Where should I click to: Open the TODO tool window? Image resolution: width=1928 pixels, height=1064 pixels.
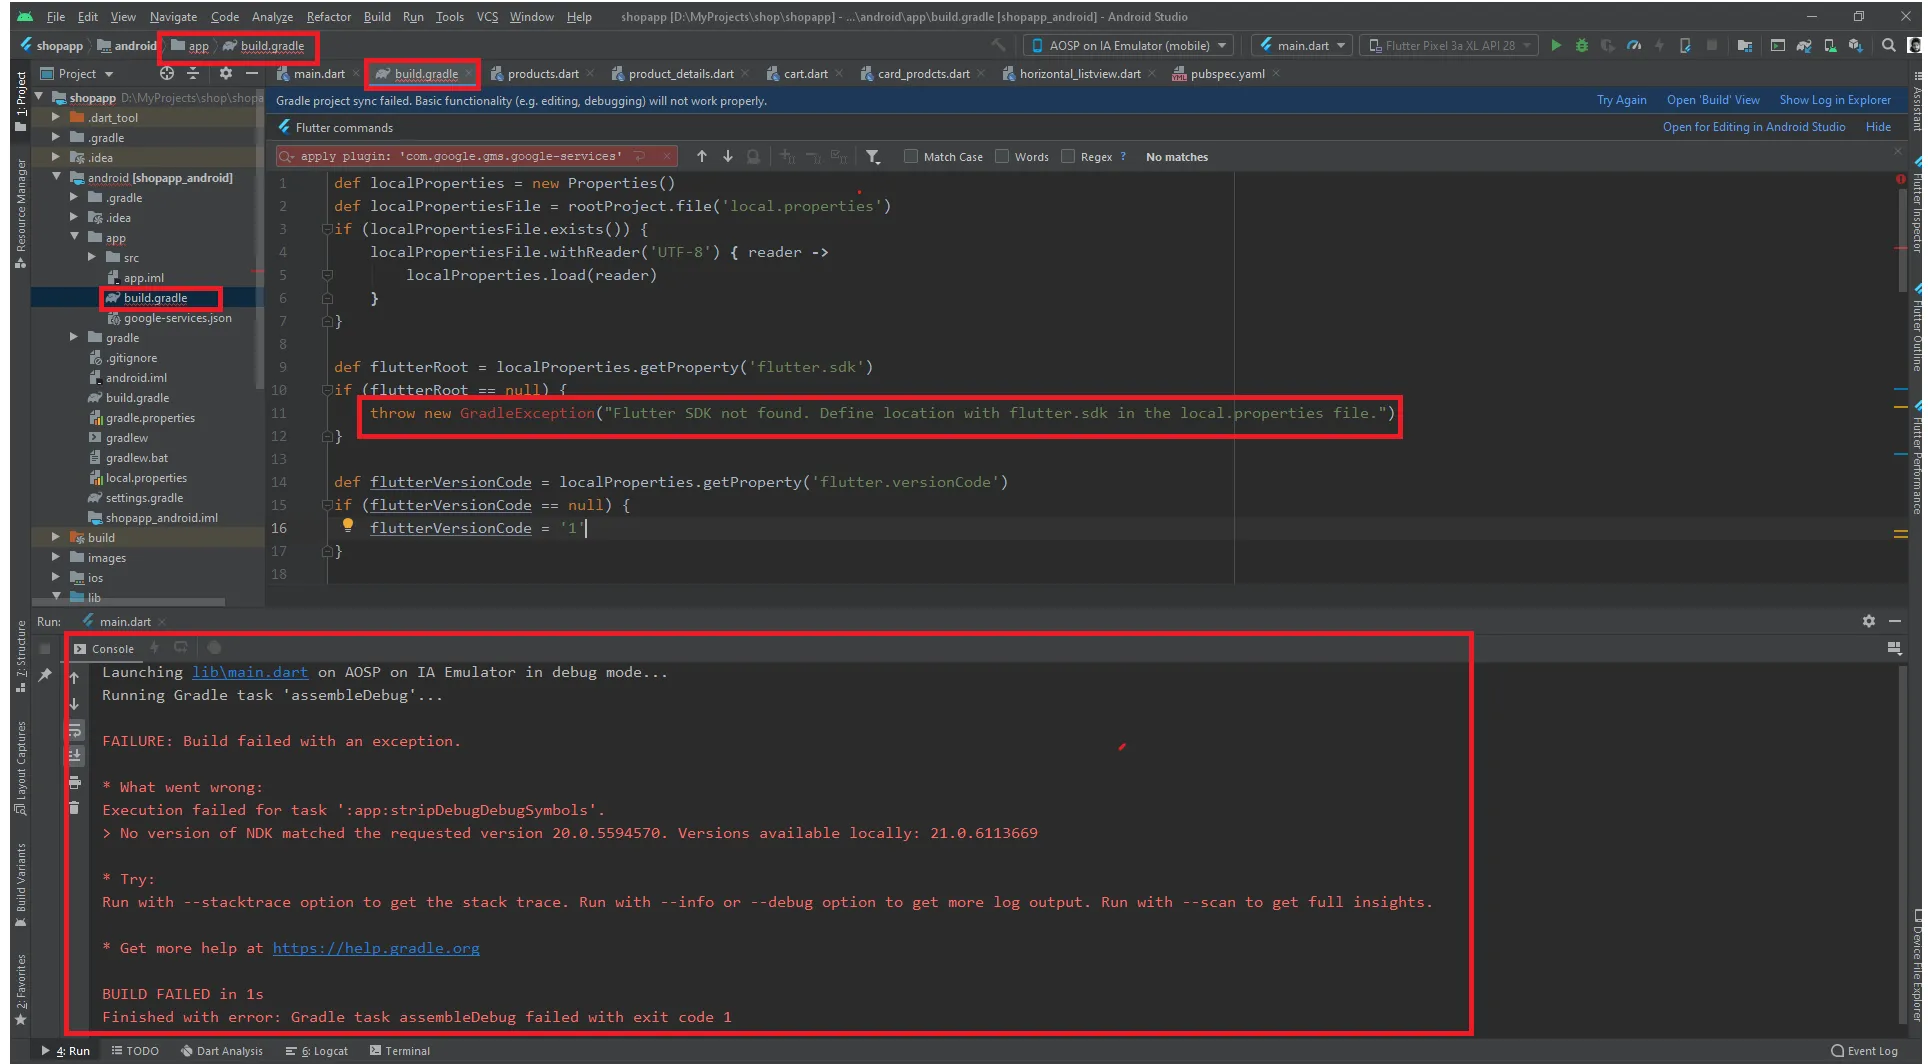point(135,1051)
